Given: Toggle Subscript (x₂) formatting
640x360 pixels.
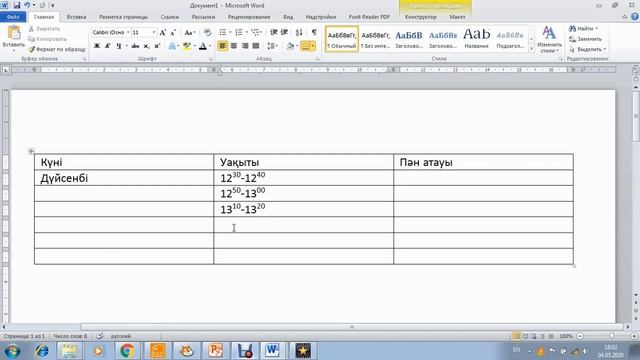Looking at the screenshot, I should click(146, 46).
